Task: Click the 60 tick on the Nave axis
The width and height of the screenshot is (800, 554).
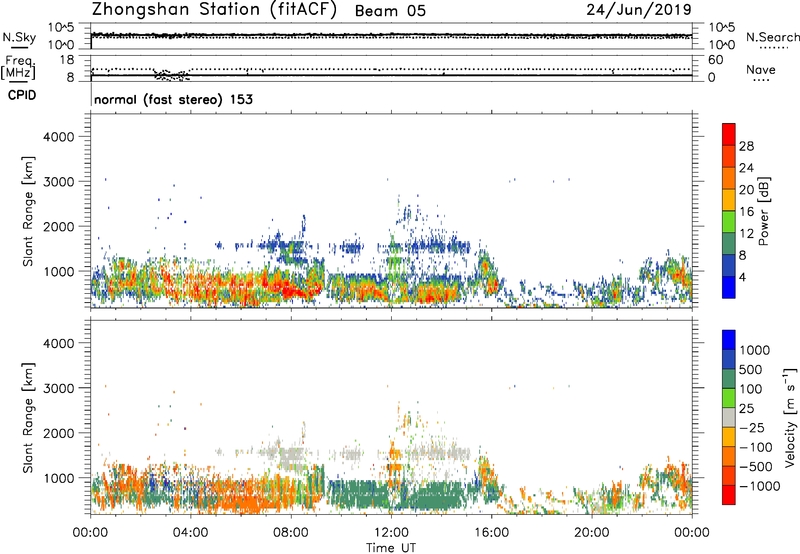Action: point(715,60)
